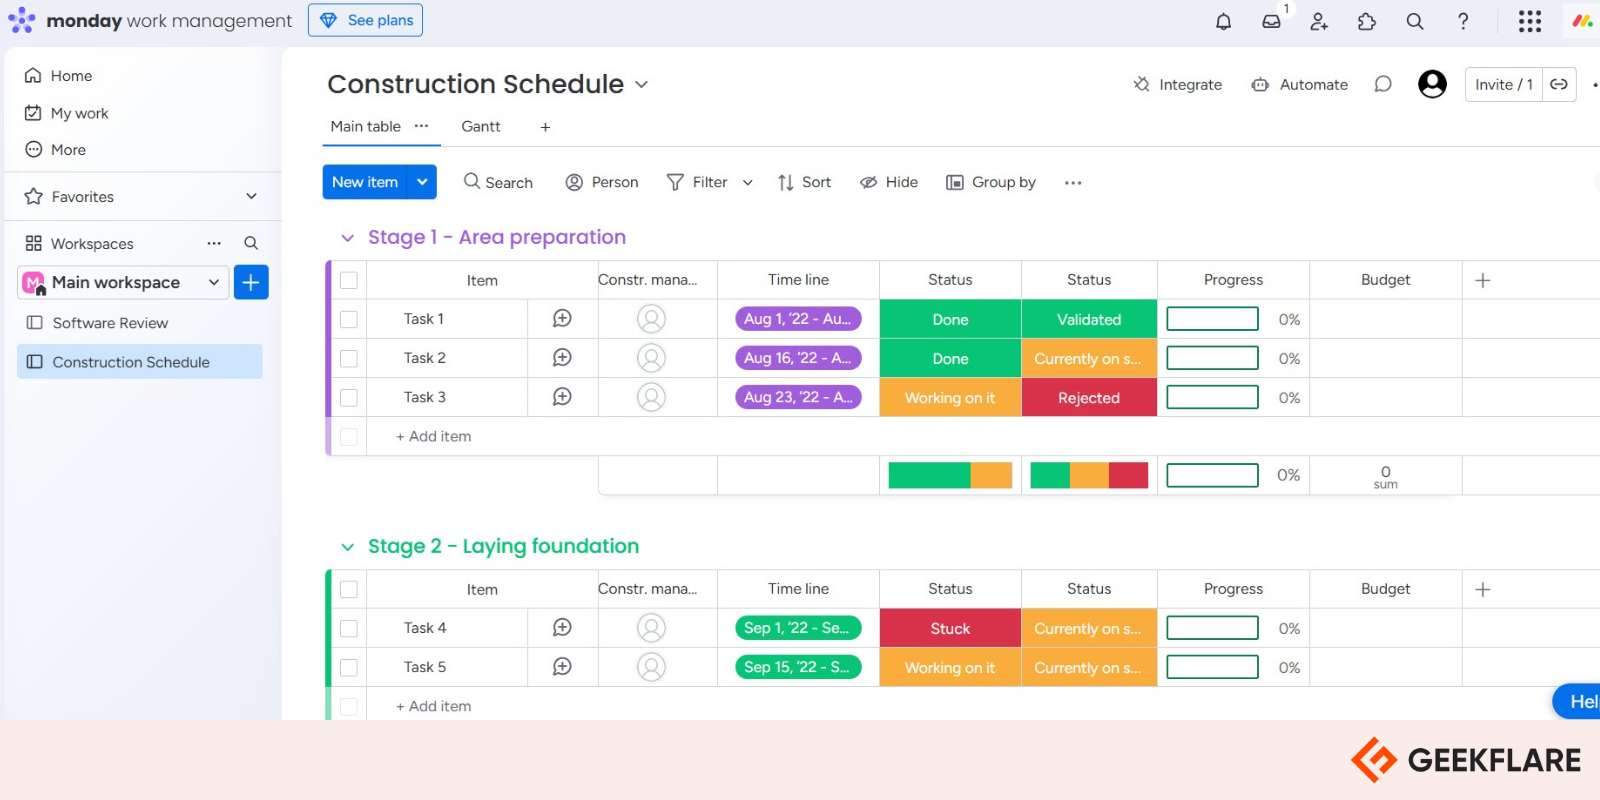Click the Automate button
Screen dimensions: 1600x800
coord(1300,85)
